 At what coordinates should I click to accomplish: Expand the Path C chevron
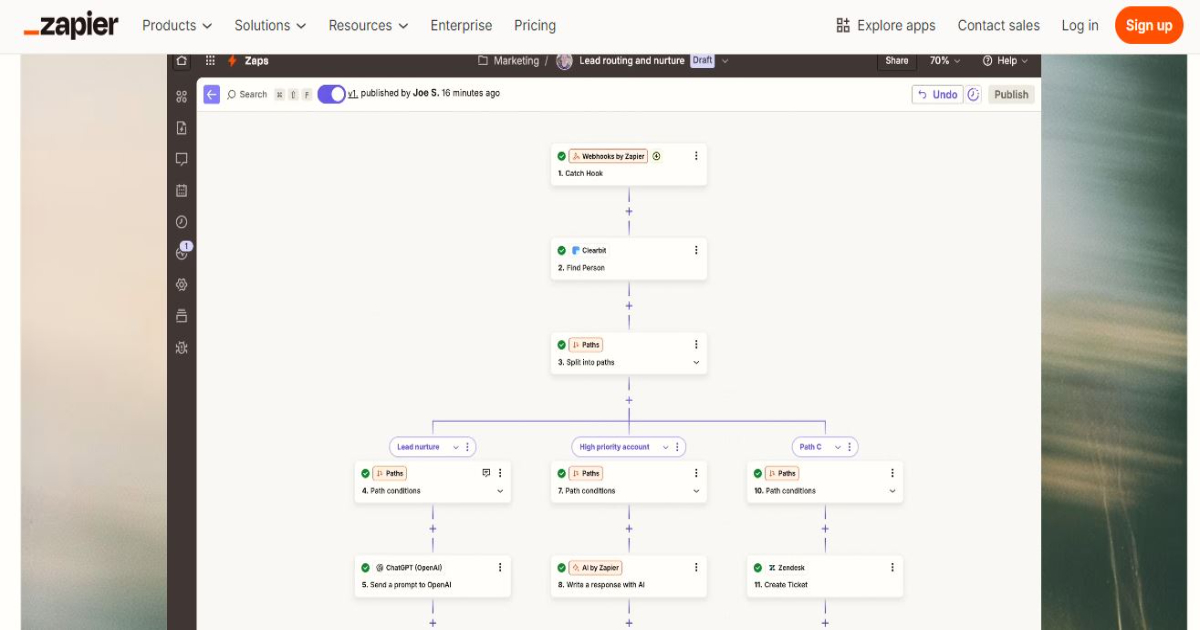838,447
